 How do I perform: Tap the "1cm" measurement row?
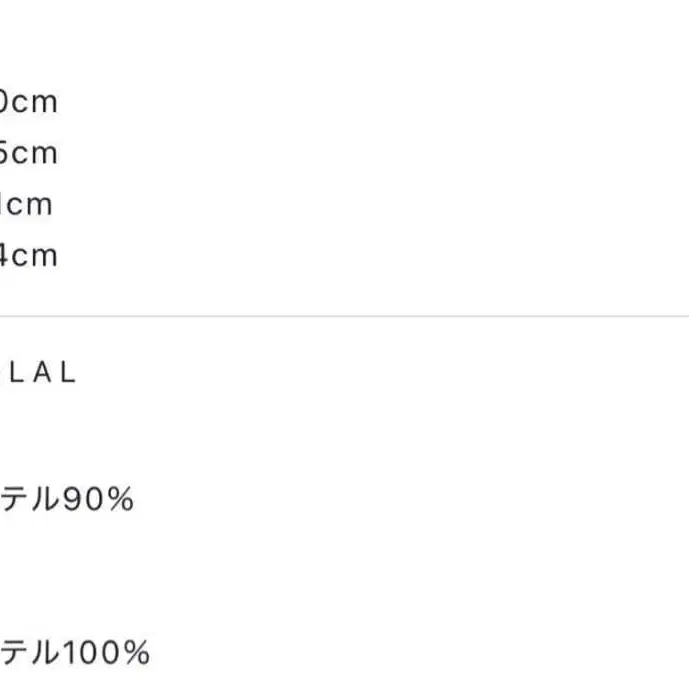click(x=26, y=205)
